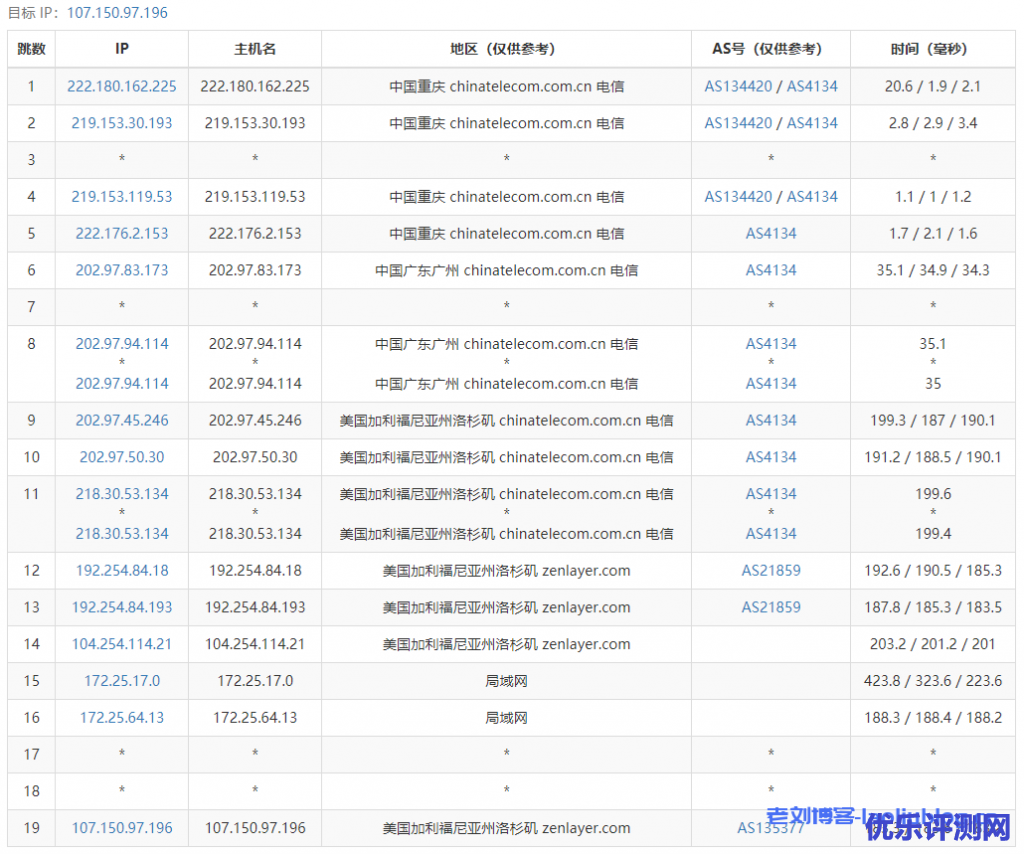
Task: Open the AS135377 link in the last row
Action: click(770, 828)
